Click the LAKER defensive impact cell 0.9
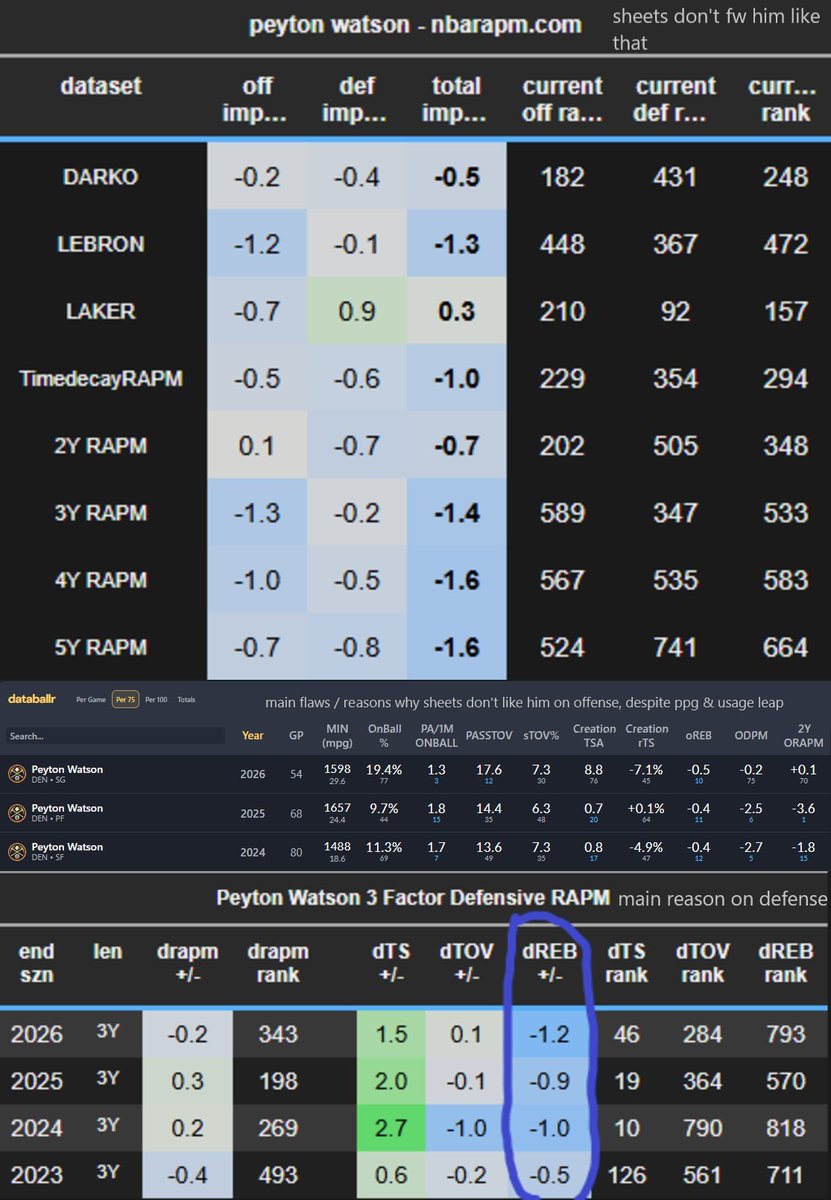Screen dimensions: 831x1200 (x=357, y=311)
